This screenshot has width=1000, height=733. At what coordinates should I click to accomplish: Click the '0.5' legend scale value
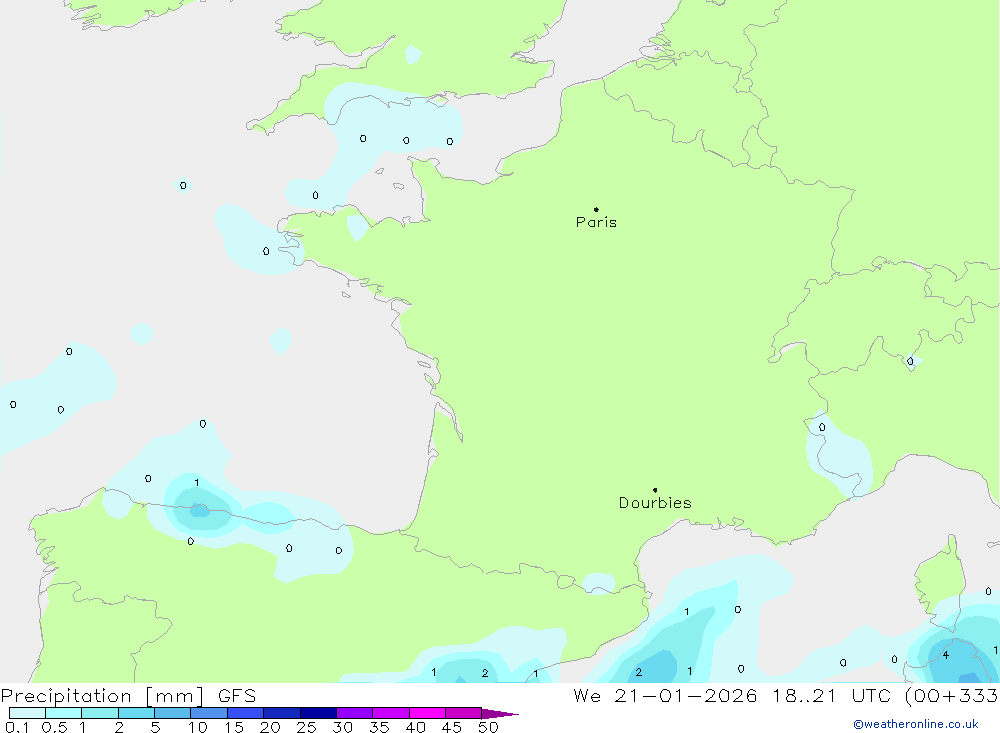[x=54, y=727]
